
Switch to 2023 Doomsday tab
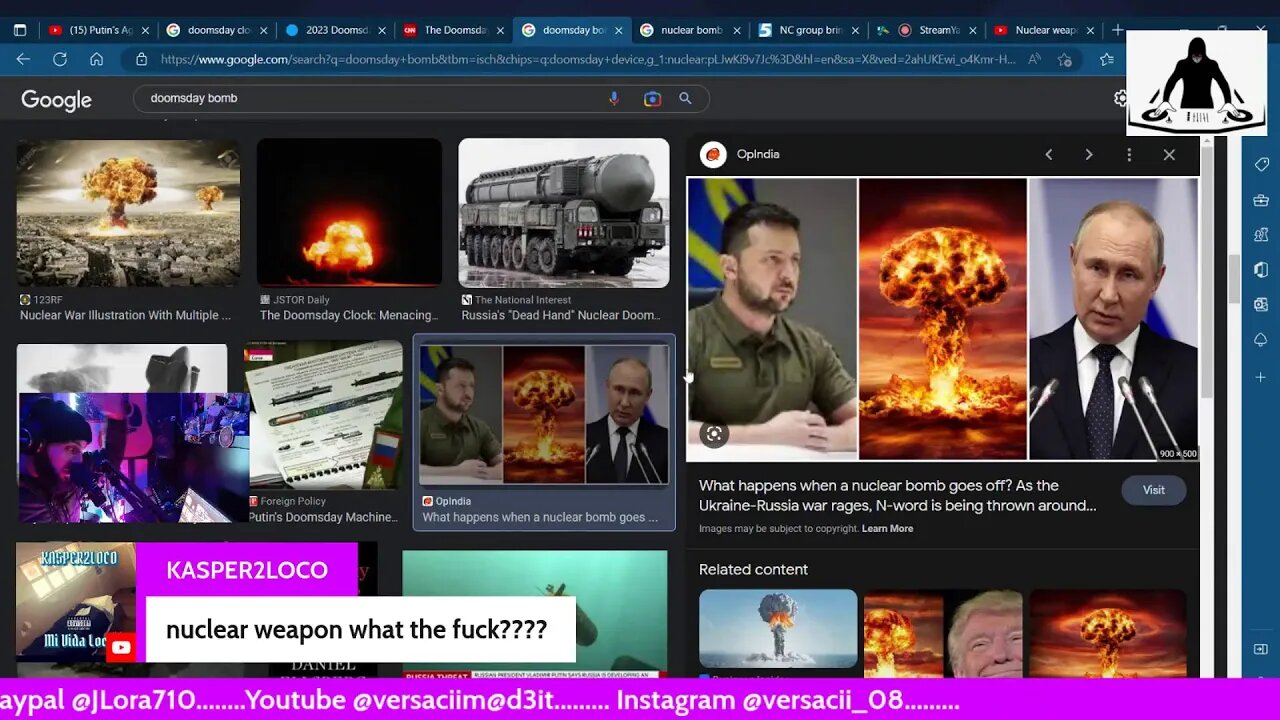333,30
